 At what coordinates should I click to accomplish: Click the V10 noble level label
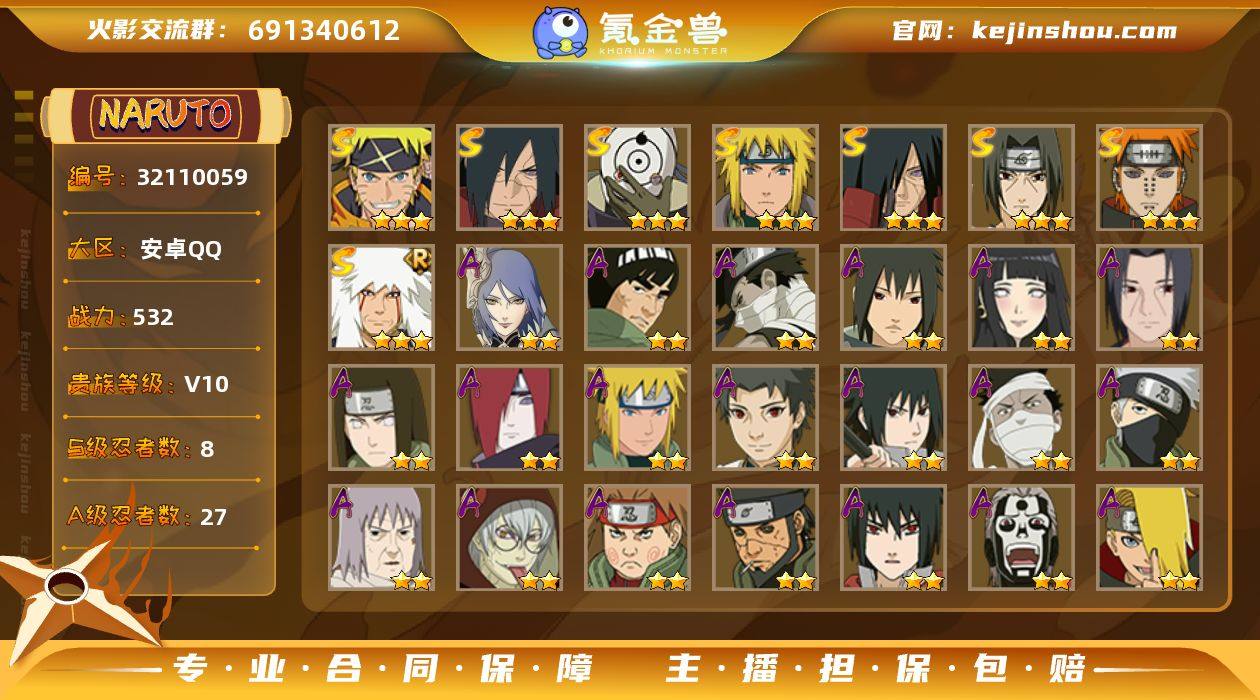click(206, 384)
